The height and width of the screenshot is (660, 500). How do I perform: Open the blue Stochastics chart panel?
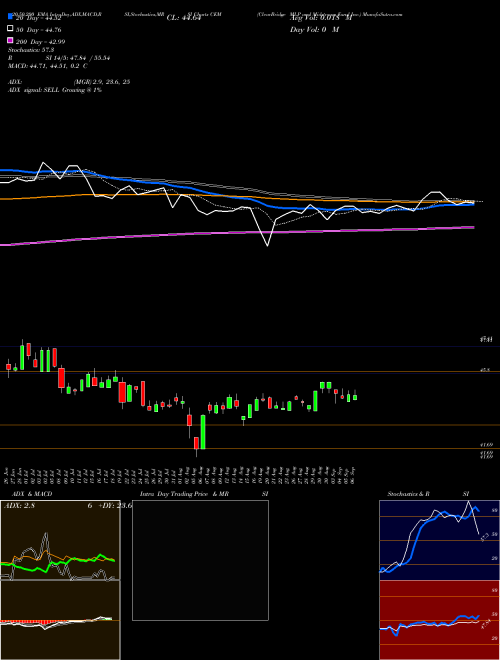(439, 540)
